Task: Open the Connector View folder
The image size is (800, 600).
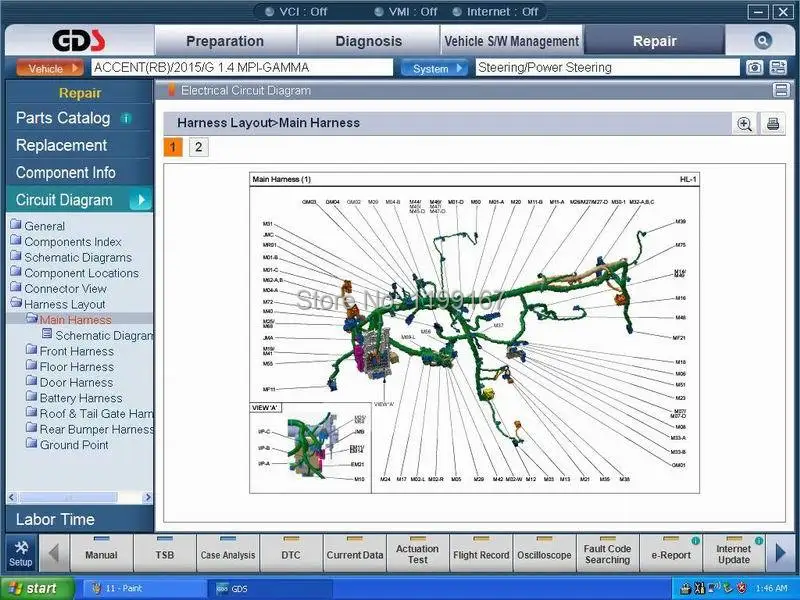Action: (x=59, y=288)
